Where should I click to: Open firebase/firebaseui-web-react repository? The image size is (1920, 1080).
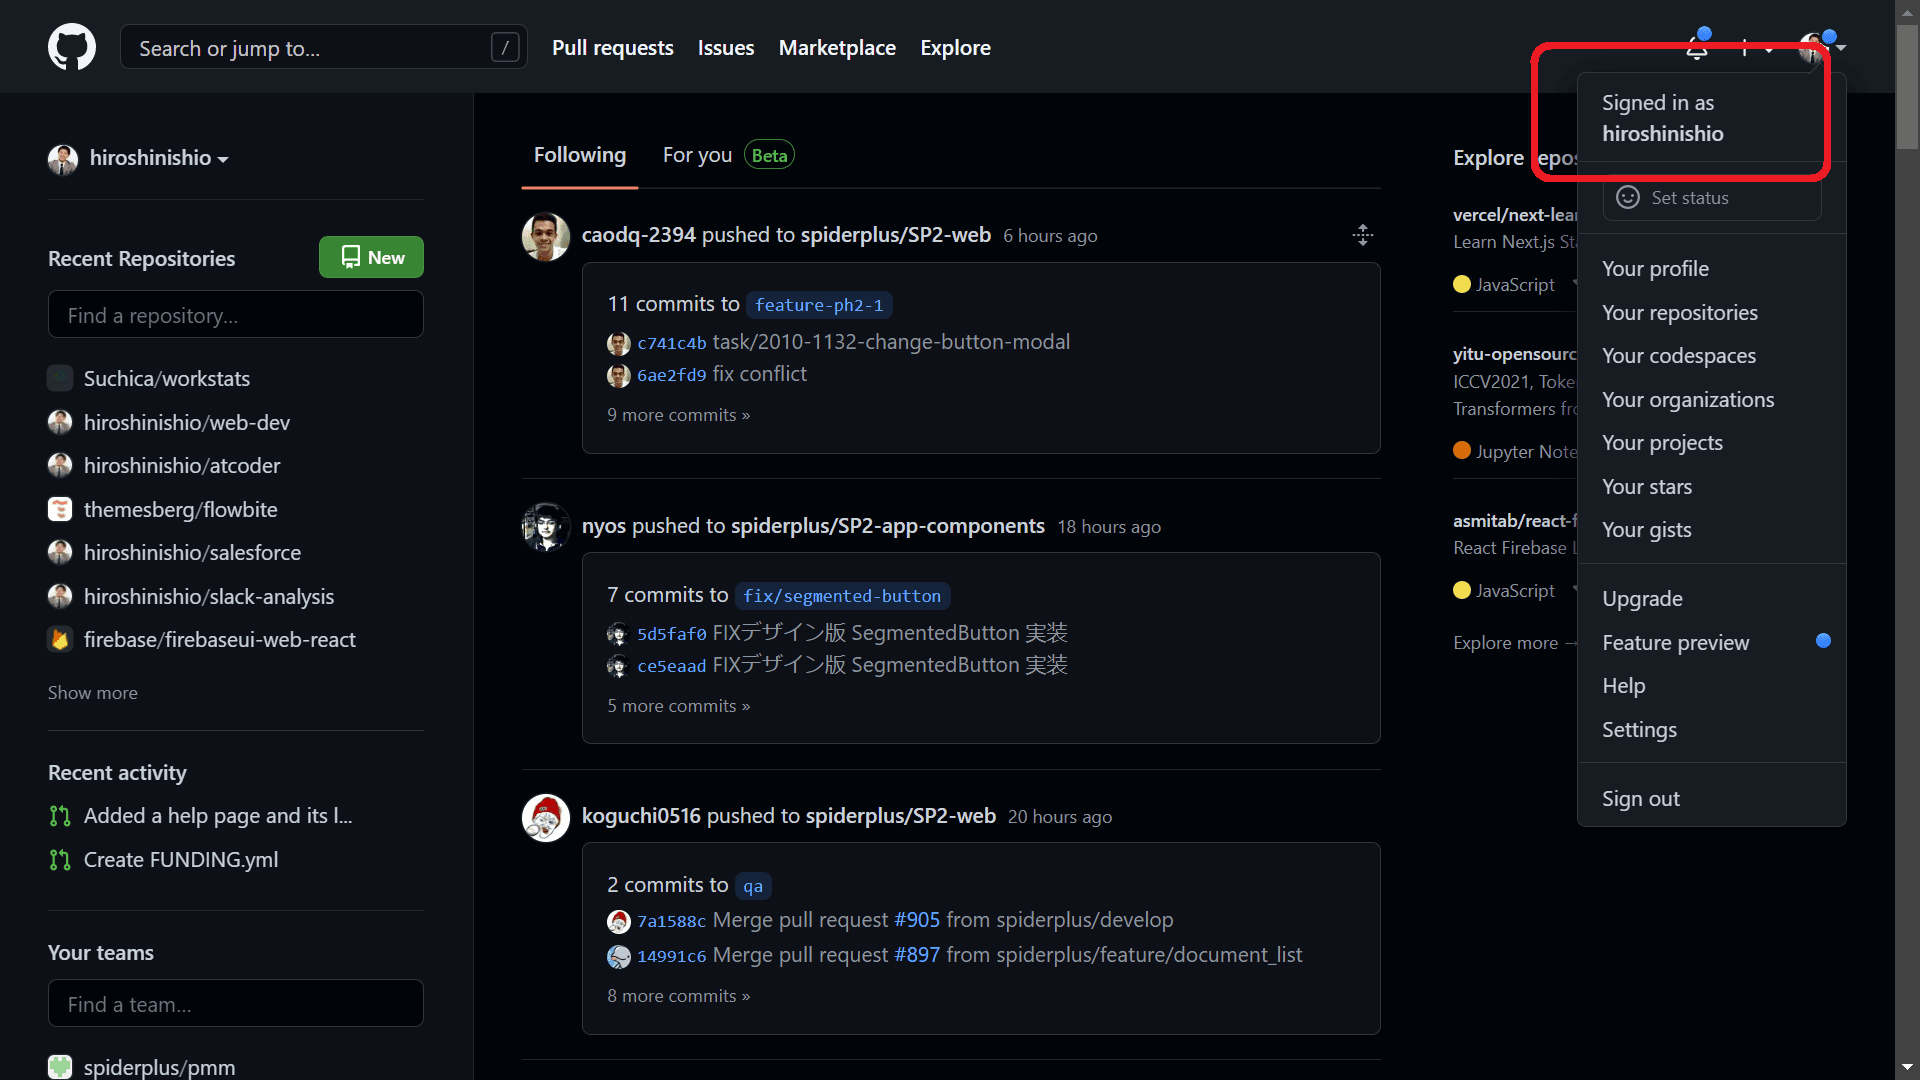220,639
